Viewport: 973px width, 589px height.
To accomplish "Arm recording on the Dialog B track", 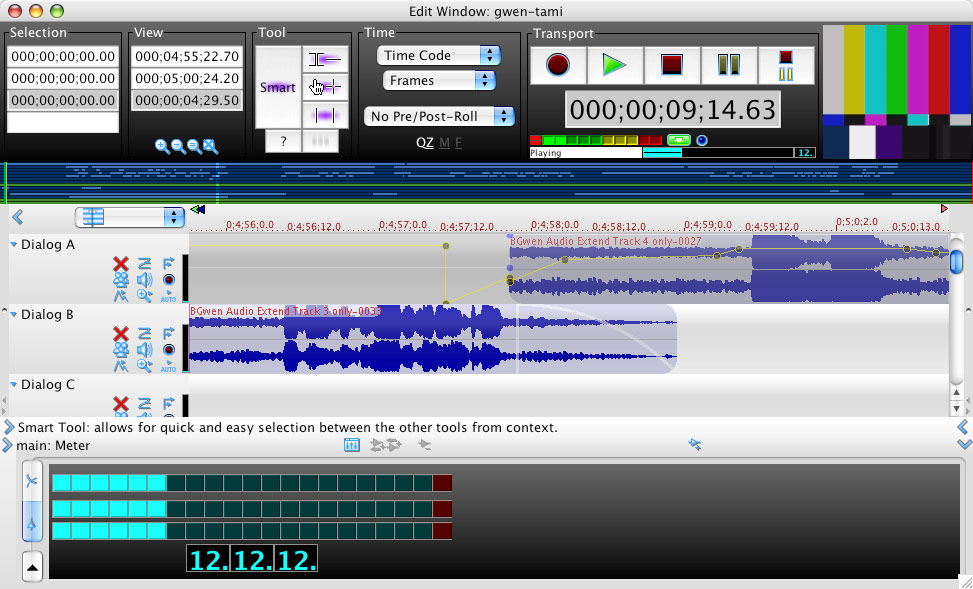I will pos(169,349).
